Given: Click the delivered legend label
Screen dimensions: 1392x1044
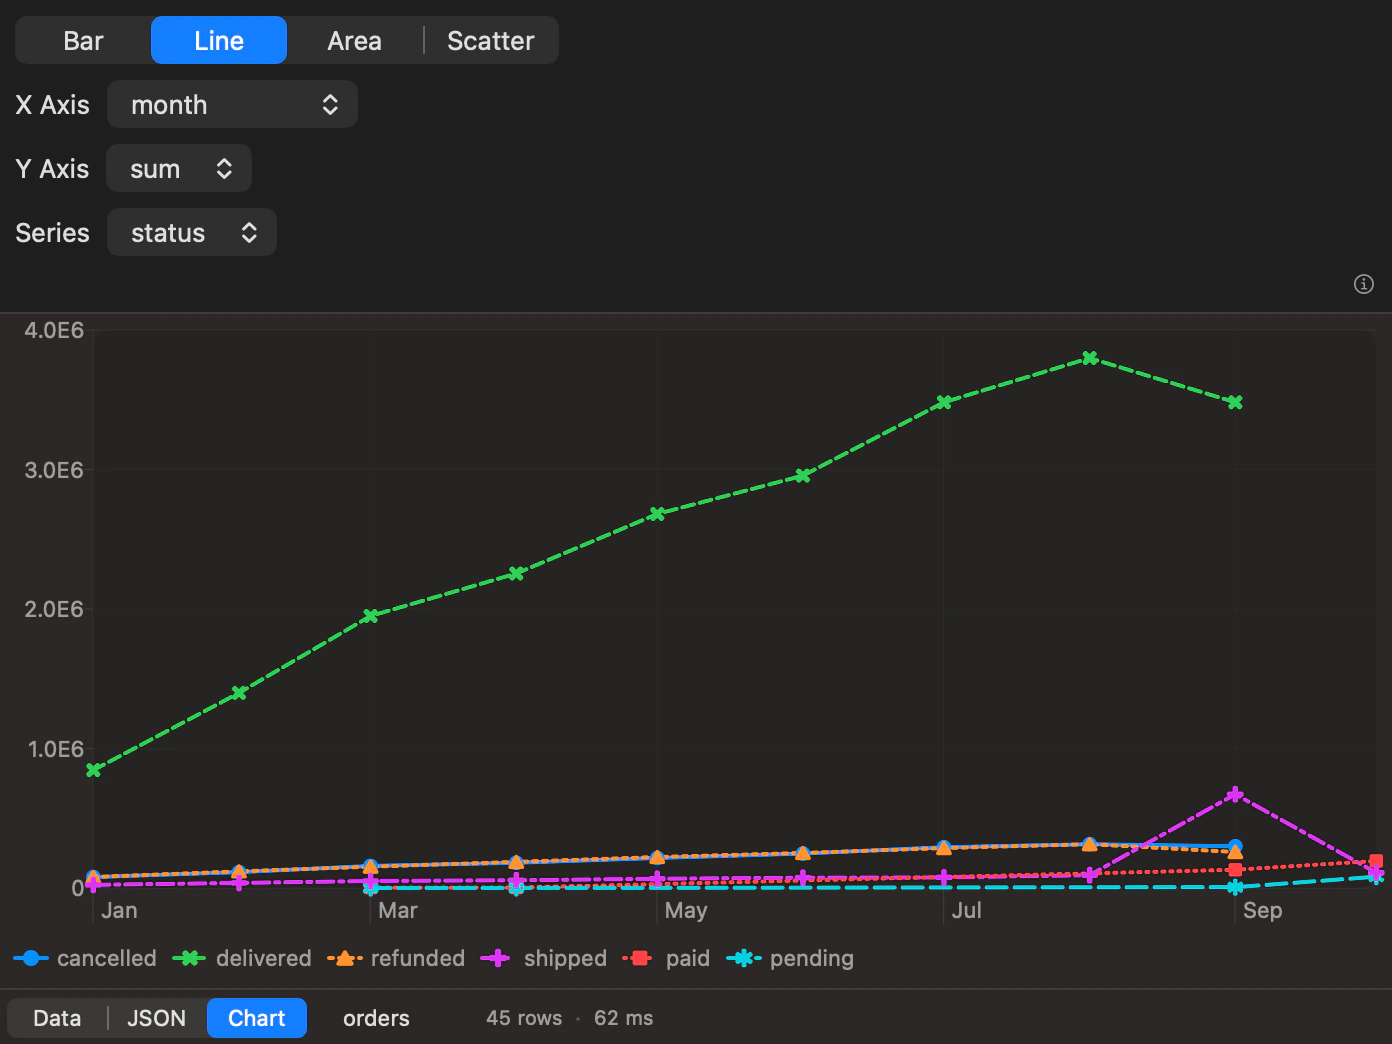Looking at the screenshot, I should [x=264, y=958].
